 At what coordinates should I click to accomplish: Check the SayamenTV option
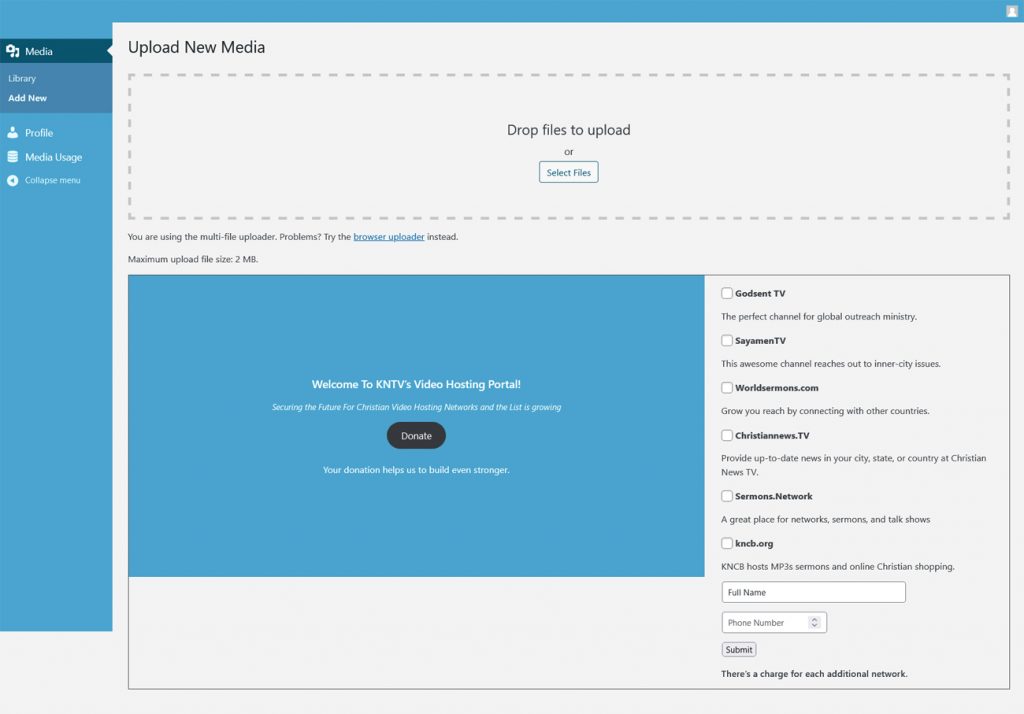click(727, 341)
